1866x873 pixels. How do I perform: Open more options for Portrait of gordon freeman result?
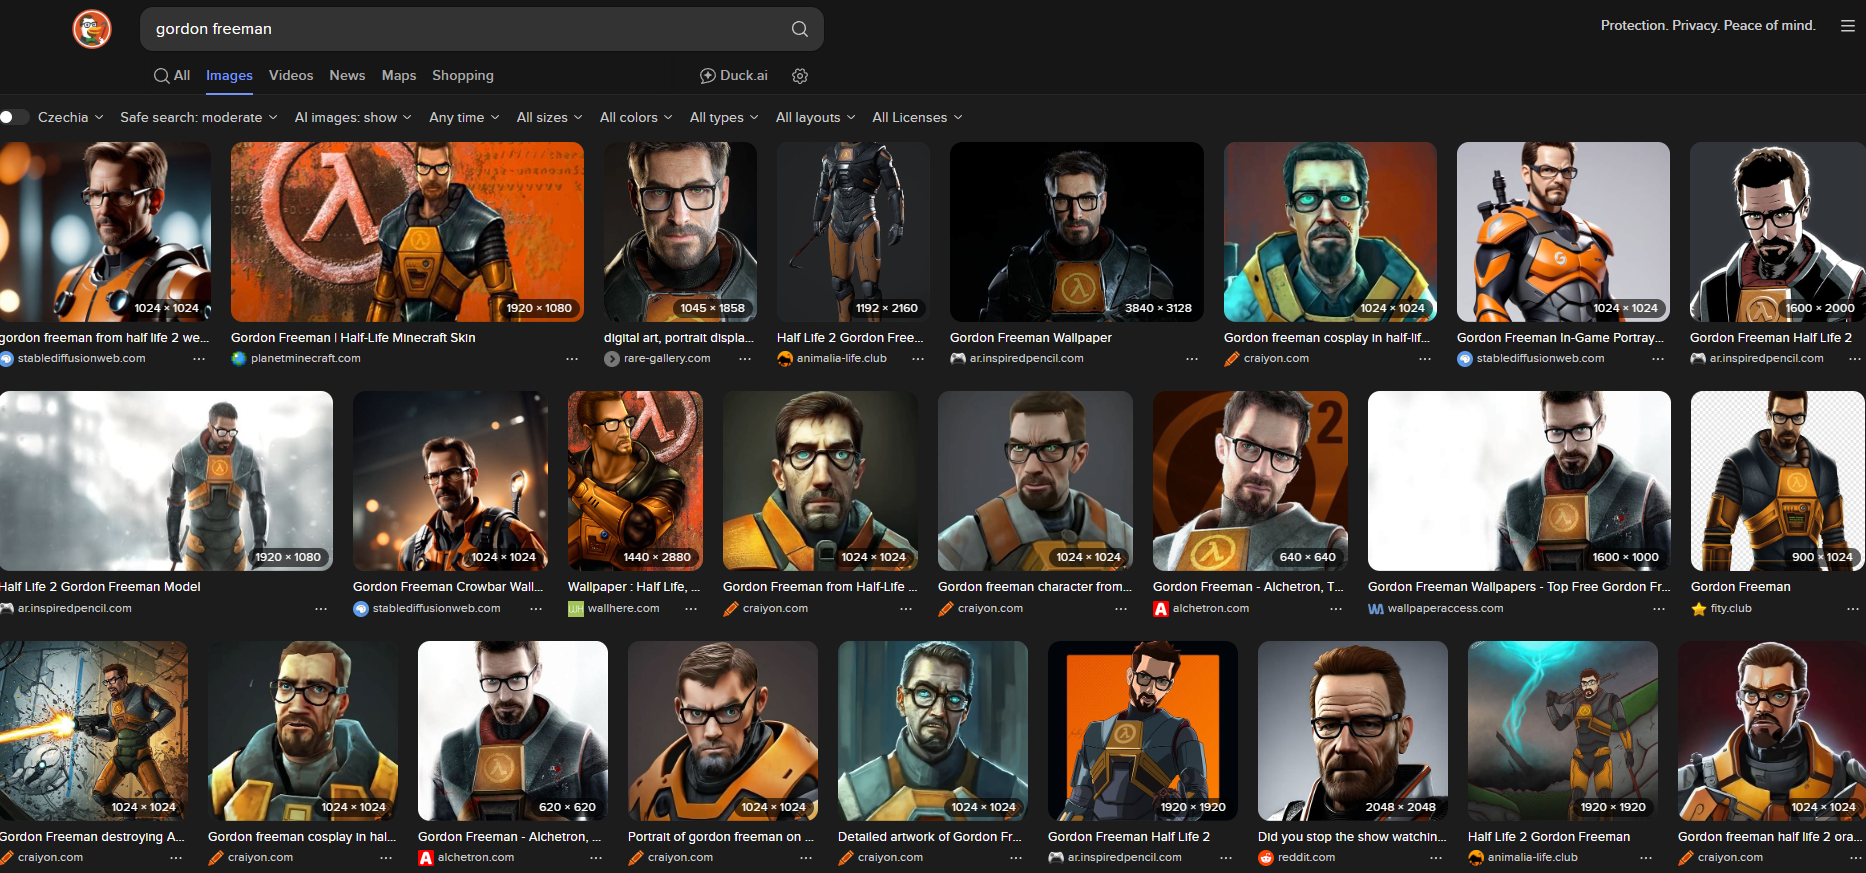806,858
